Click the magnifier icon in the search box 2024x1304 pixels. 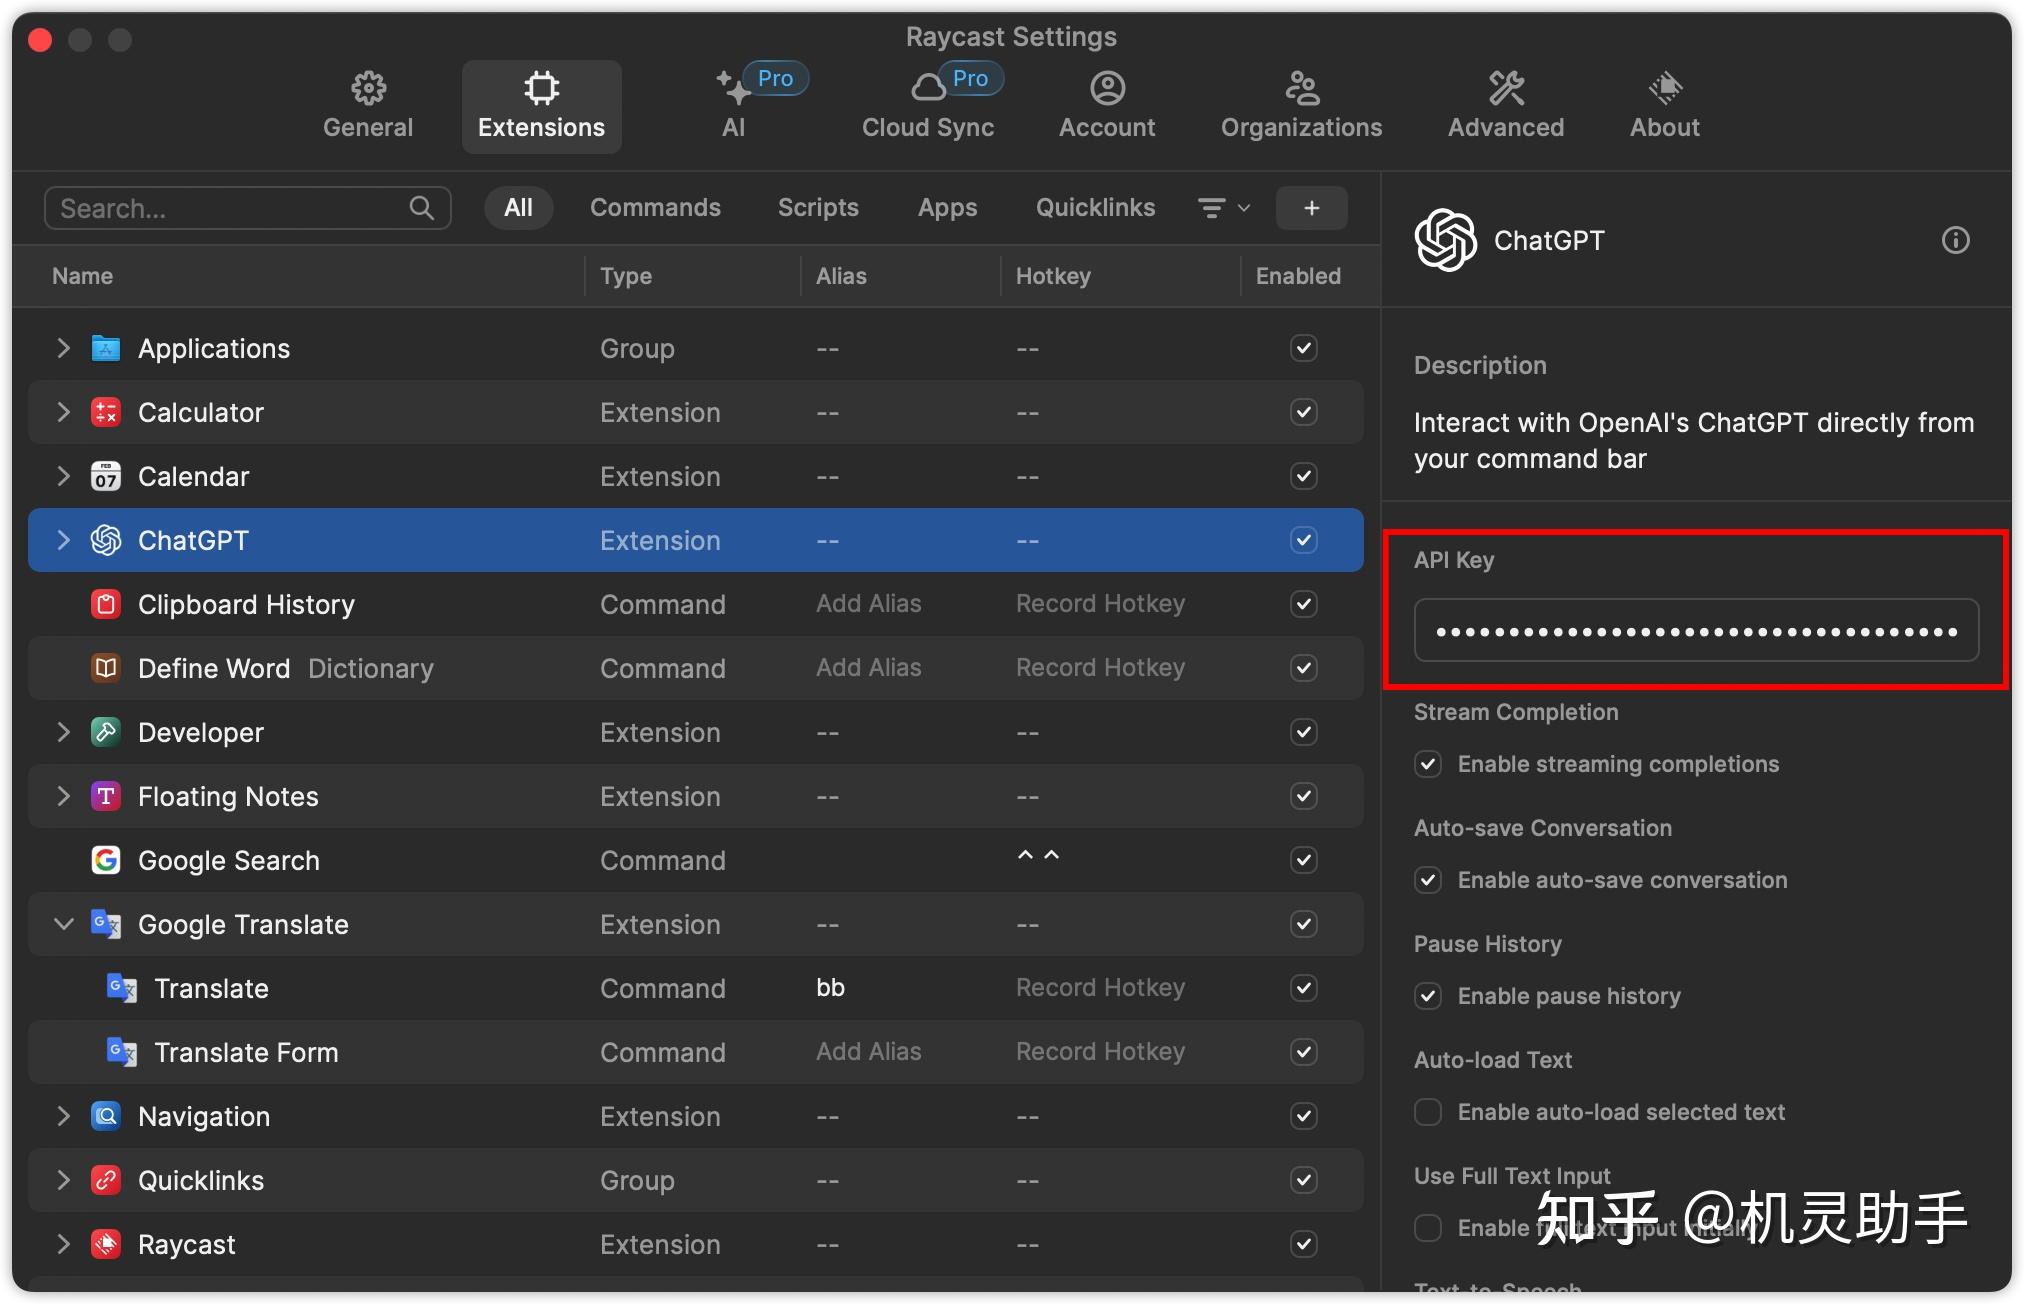tap(422, 208)
